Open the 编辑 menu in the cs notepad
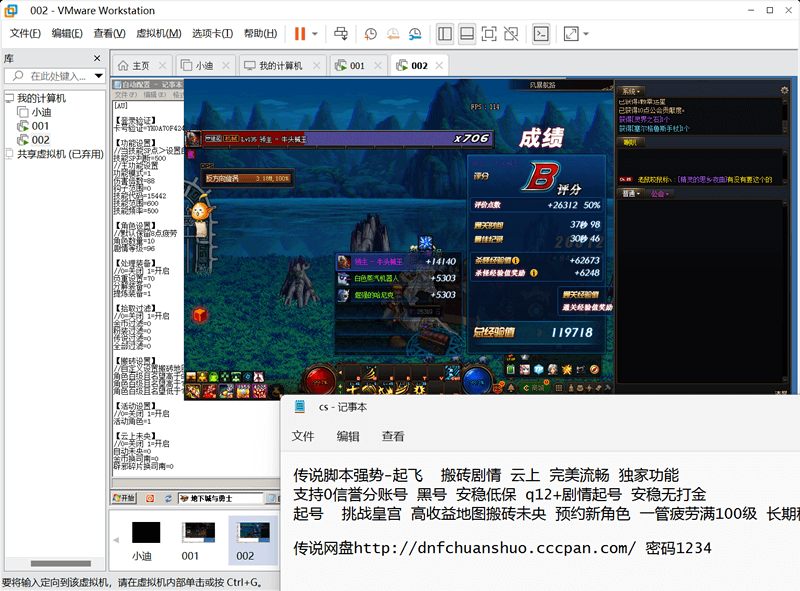The width and height of the screenshot is (800, 591). tap(348, 436)
